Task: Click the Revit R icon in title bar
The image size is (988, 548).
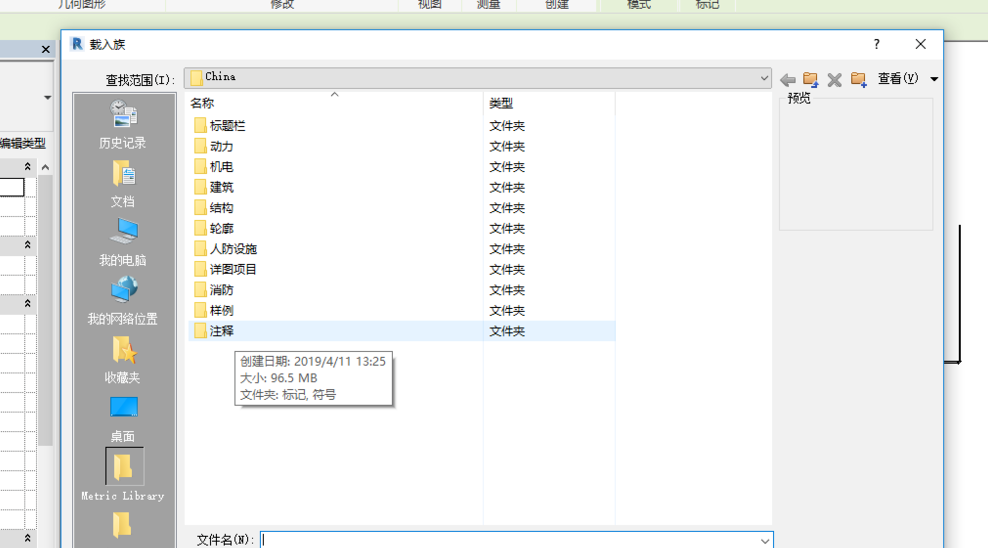Action: click(x=77, y=44)
